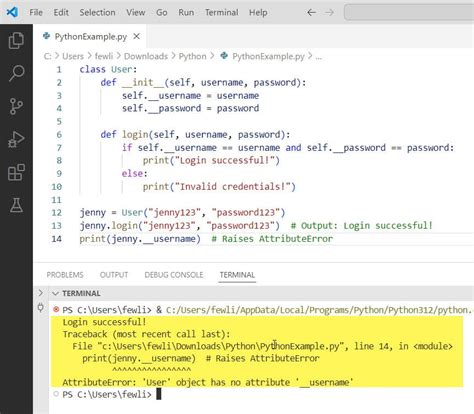The height and width of the screenshot is (414, 474).
Task: Navigate back with the left arrow
Action: pos(311,13)
